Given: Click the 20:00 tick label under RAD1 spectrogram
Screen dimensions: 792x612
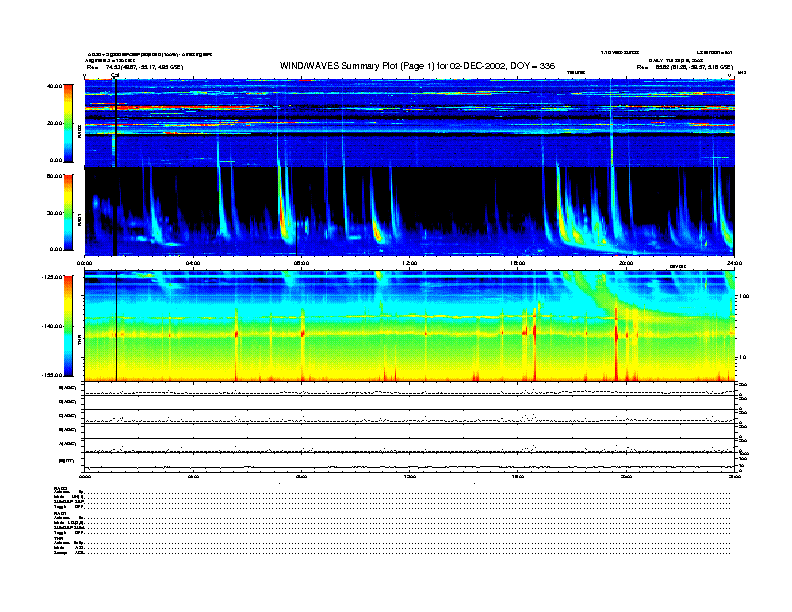Looking at the screenshot, I should click(626, 263).
